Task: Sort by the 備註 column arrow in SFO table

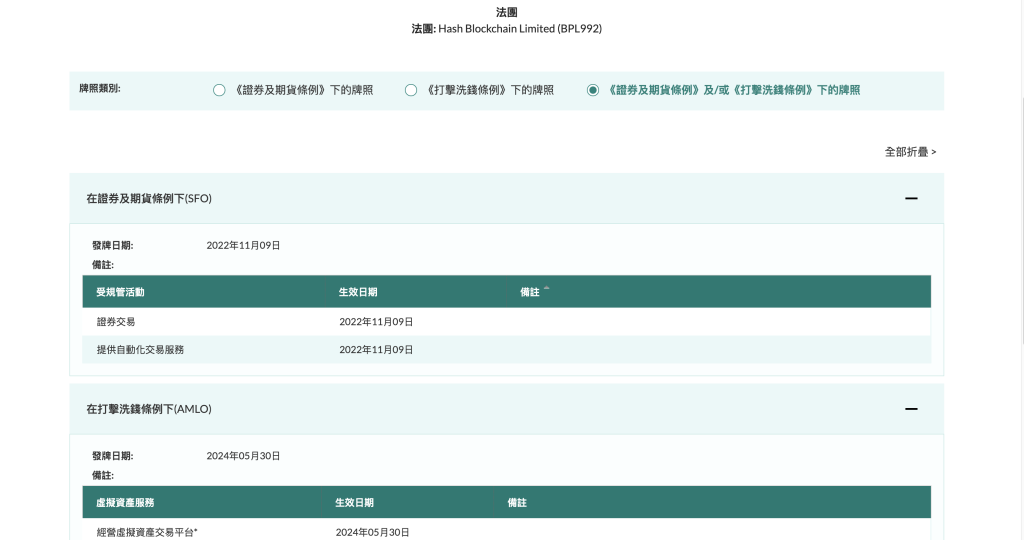Action: point(547,289)
